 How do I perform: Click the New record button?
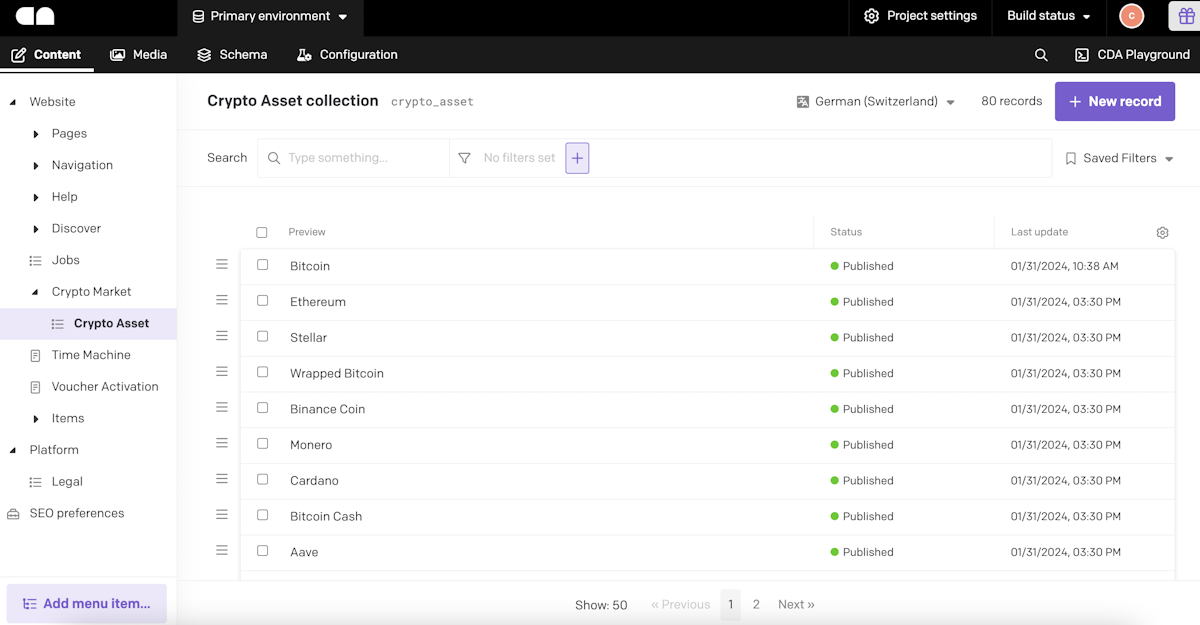(1115, 102)
